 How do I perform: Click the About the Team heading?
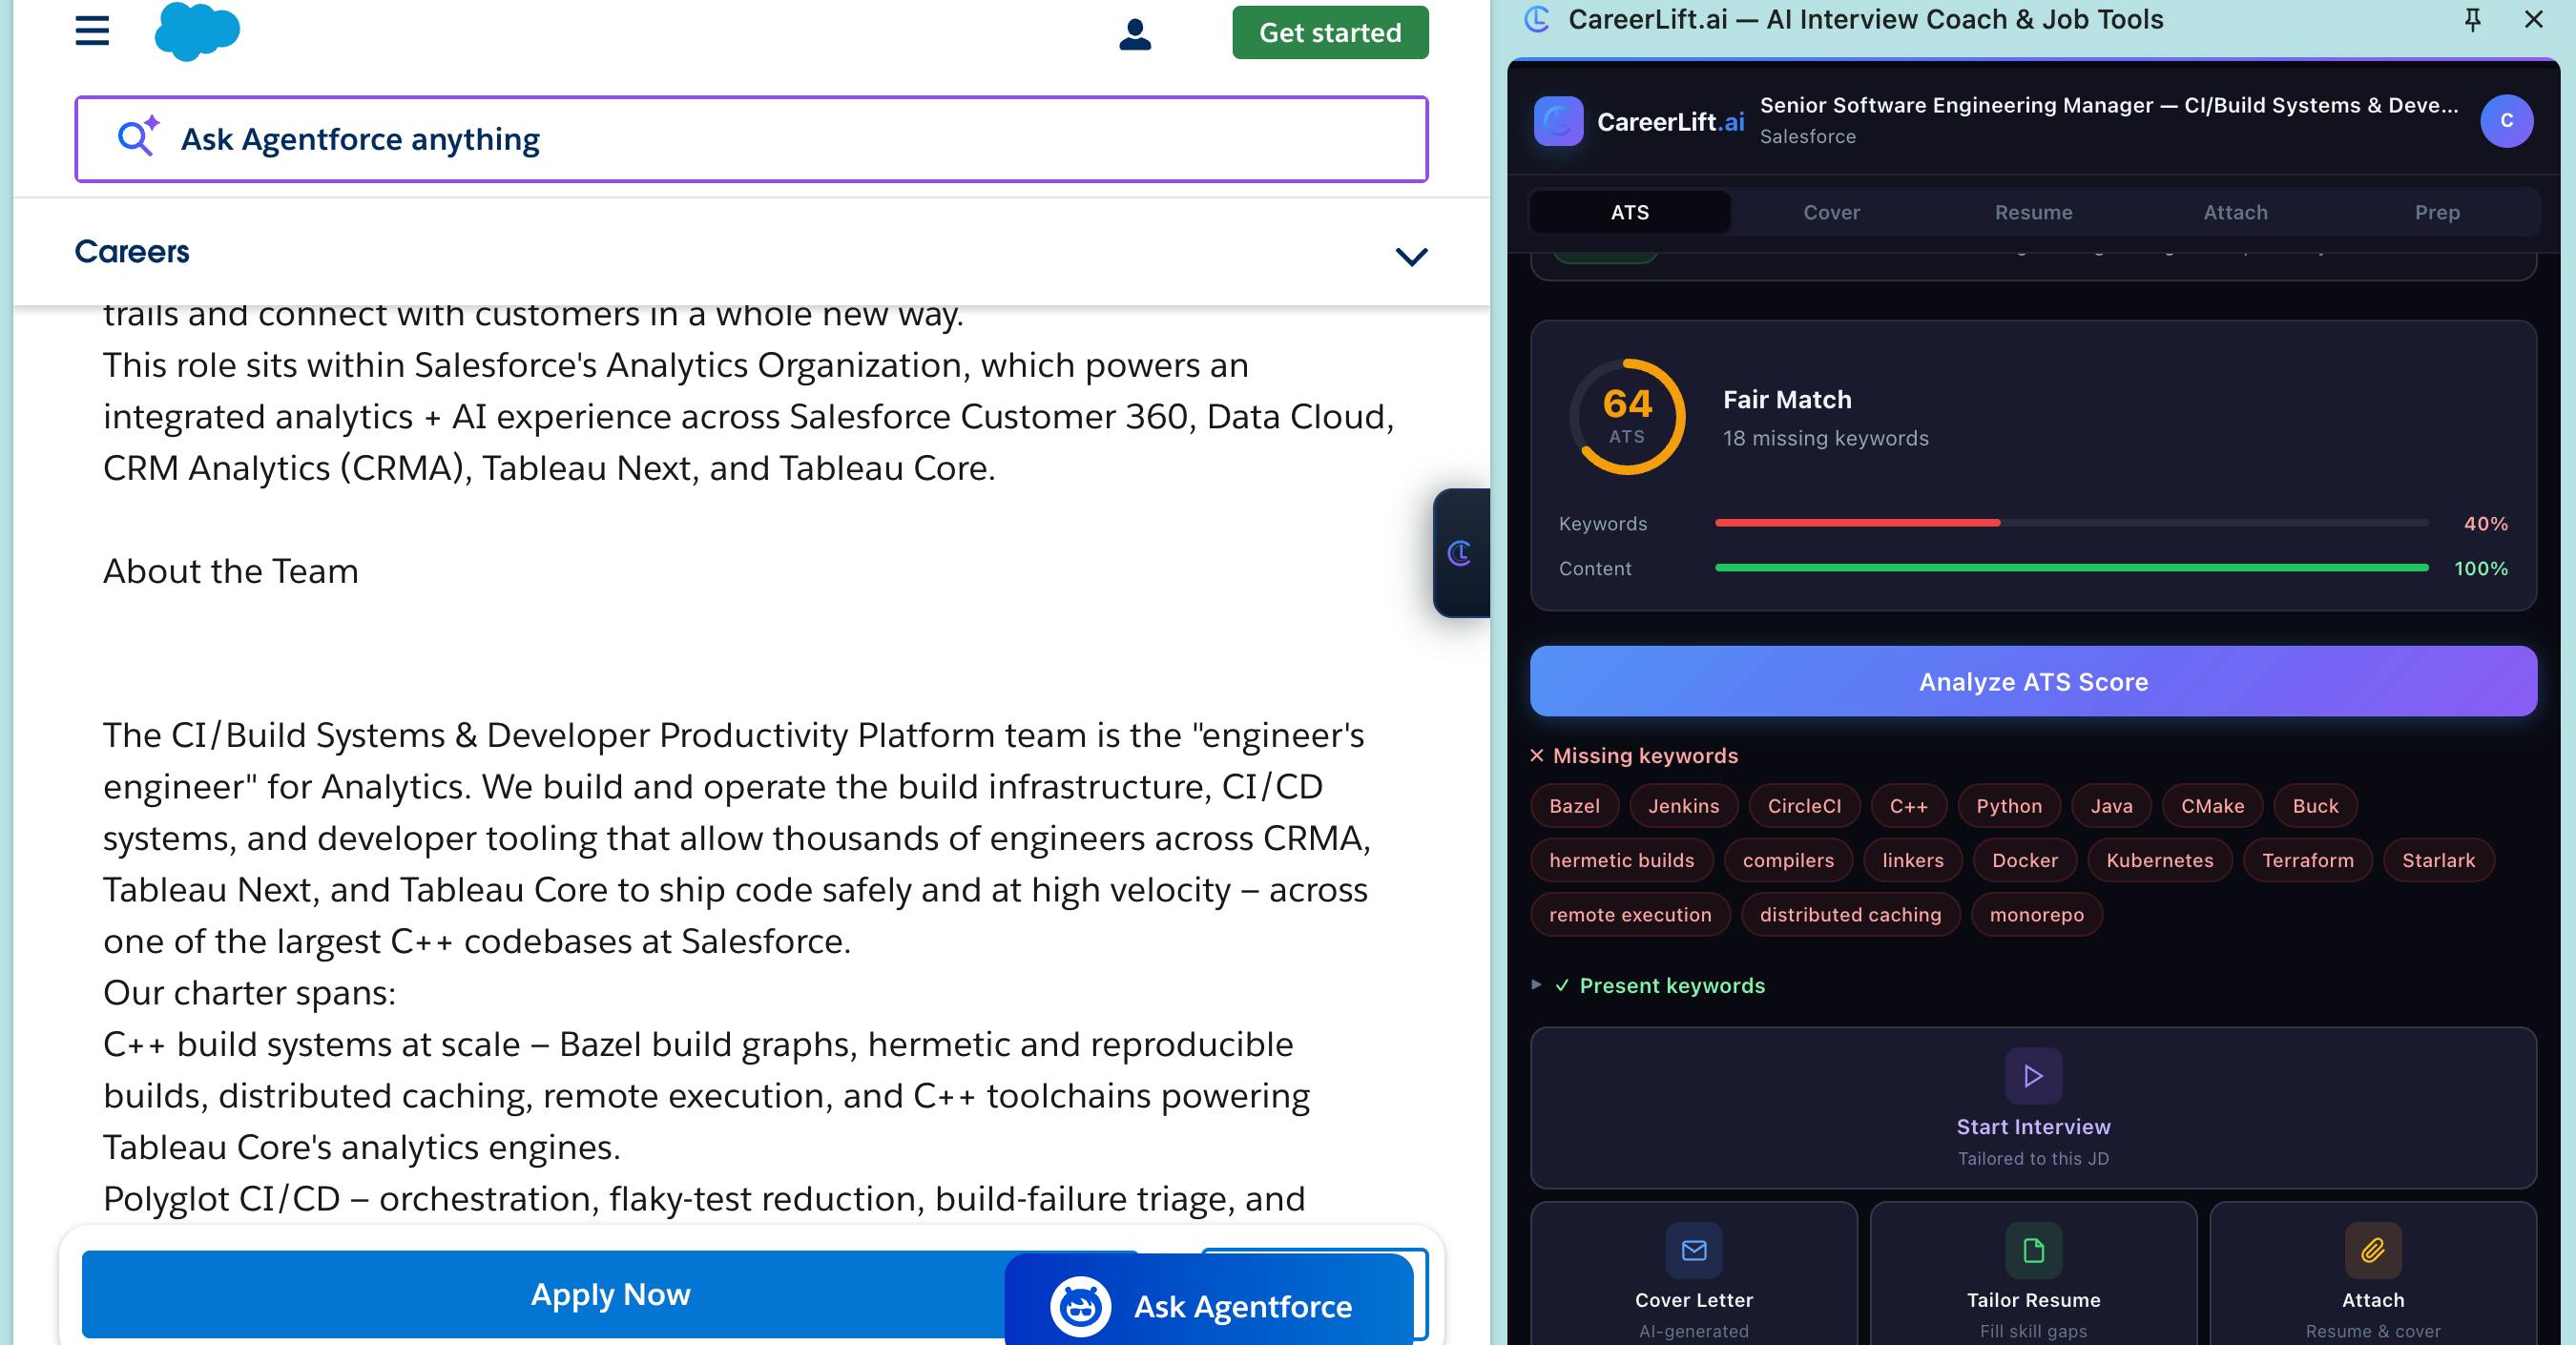(231, 571)
